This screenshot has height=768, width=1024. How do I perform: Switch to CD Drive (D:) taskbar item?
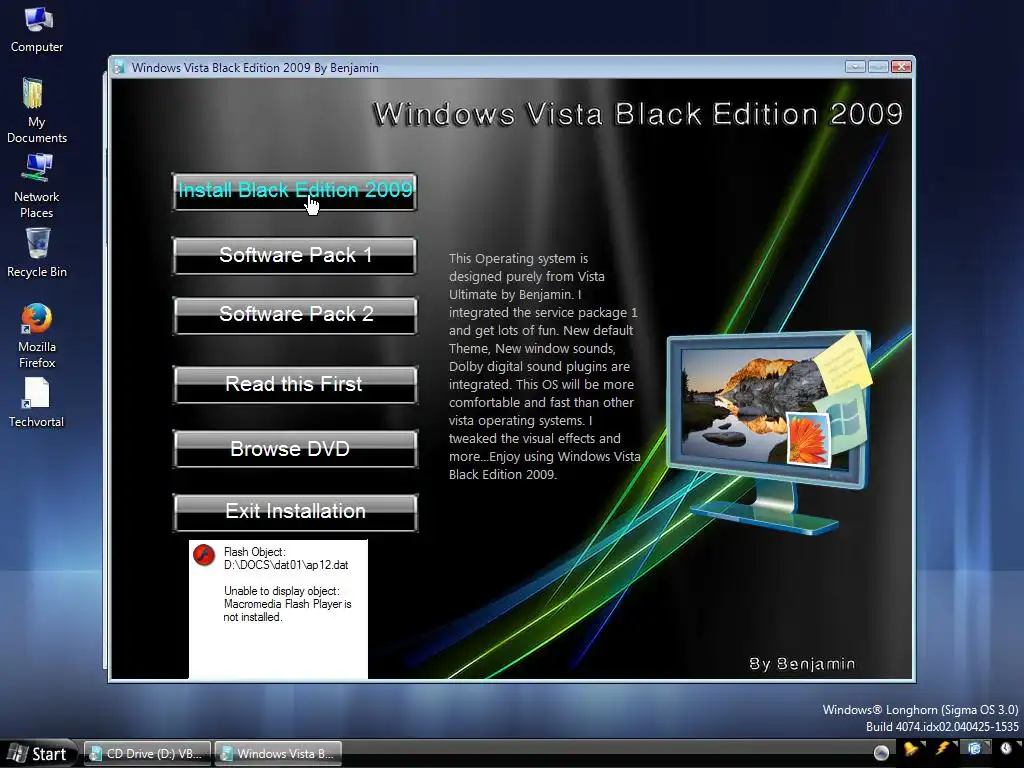(x=148, y=754)
